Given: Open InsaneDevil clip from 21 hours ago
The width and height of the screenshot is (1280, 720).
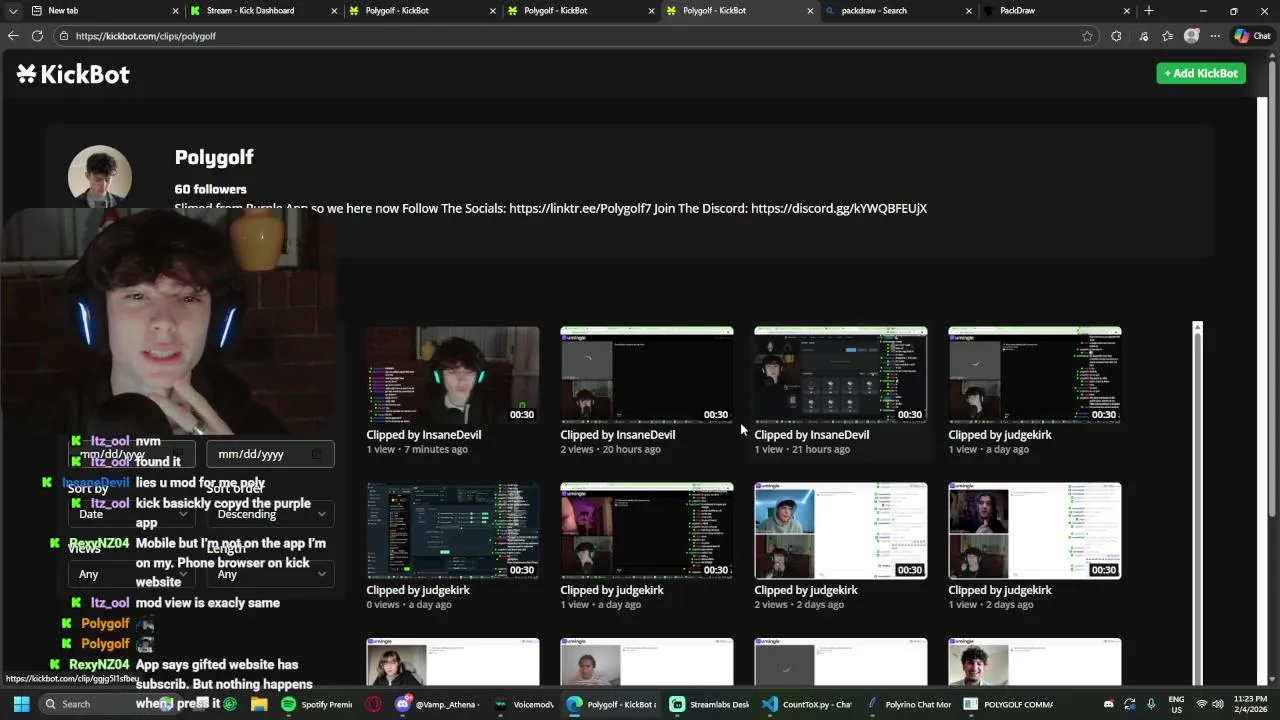Looking at the screenshot, I should click(840, 375).
